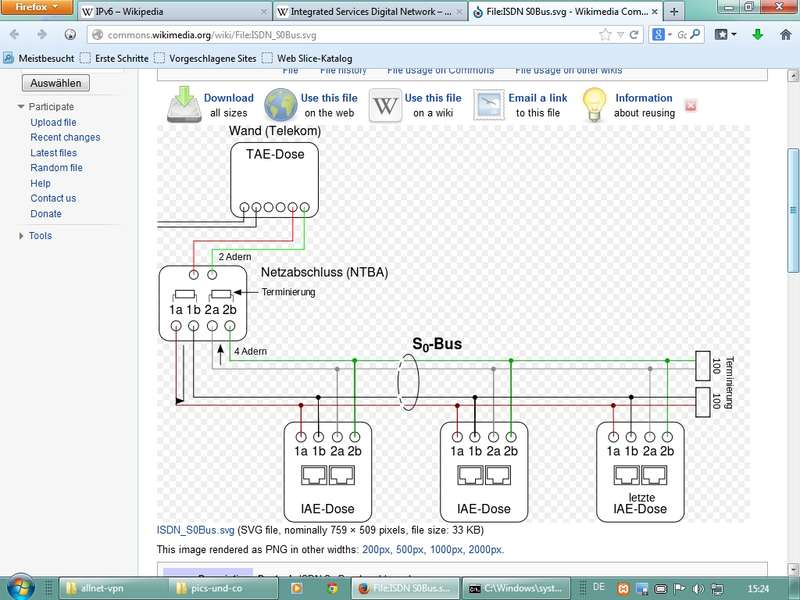
Task: Bookmark this page with the star icon
Action: [x=605, y=34]
